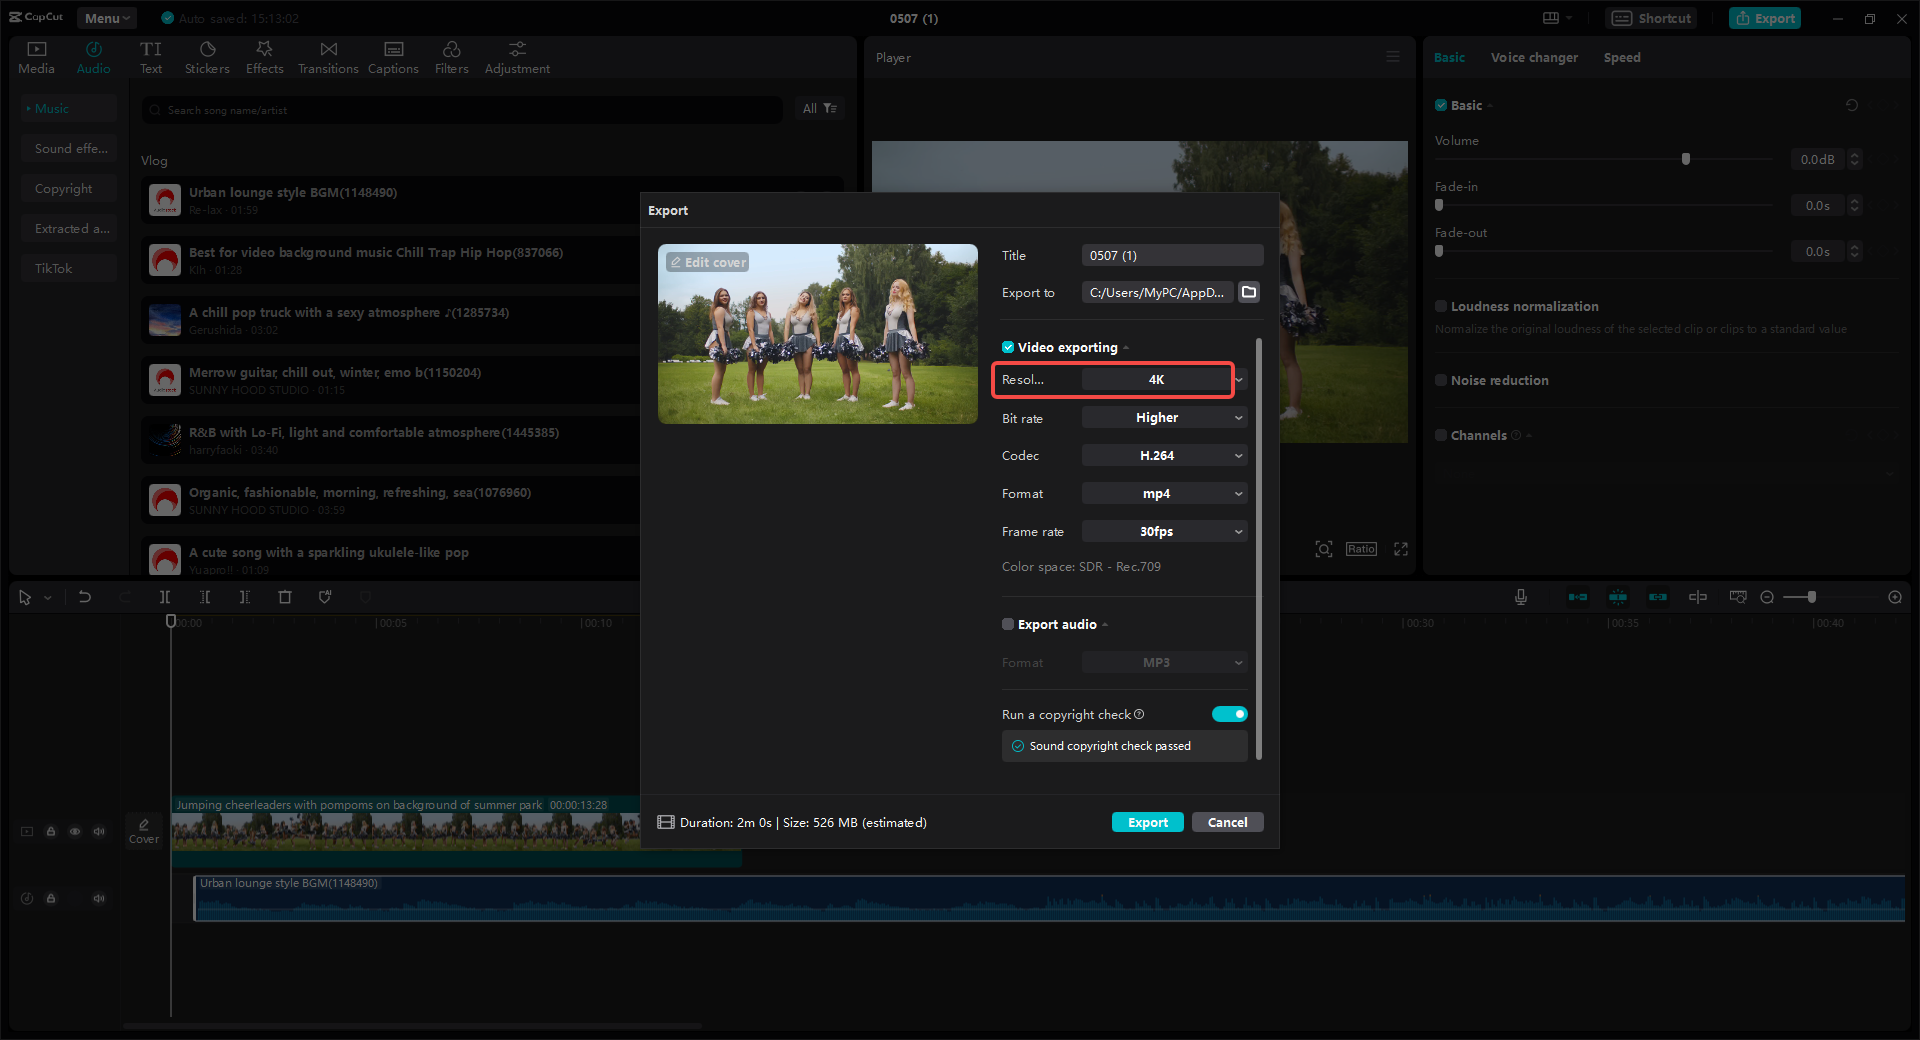Click the Urban lounge audio clip on timeline
The image size is (1920, 1040).
(x=1049, y=898)
